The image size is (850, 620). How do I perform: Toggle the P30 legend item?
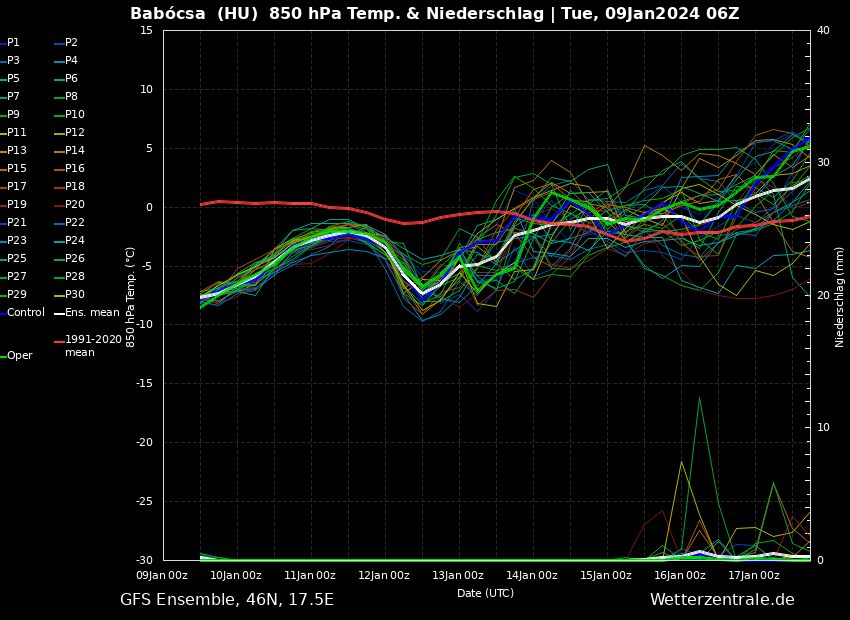tap(74, 295)
